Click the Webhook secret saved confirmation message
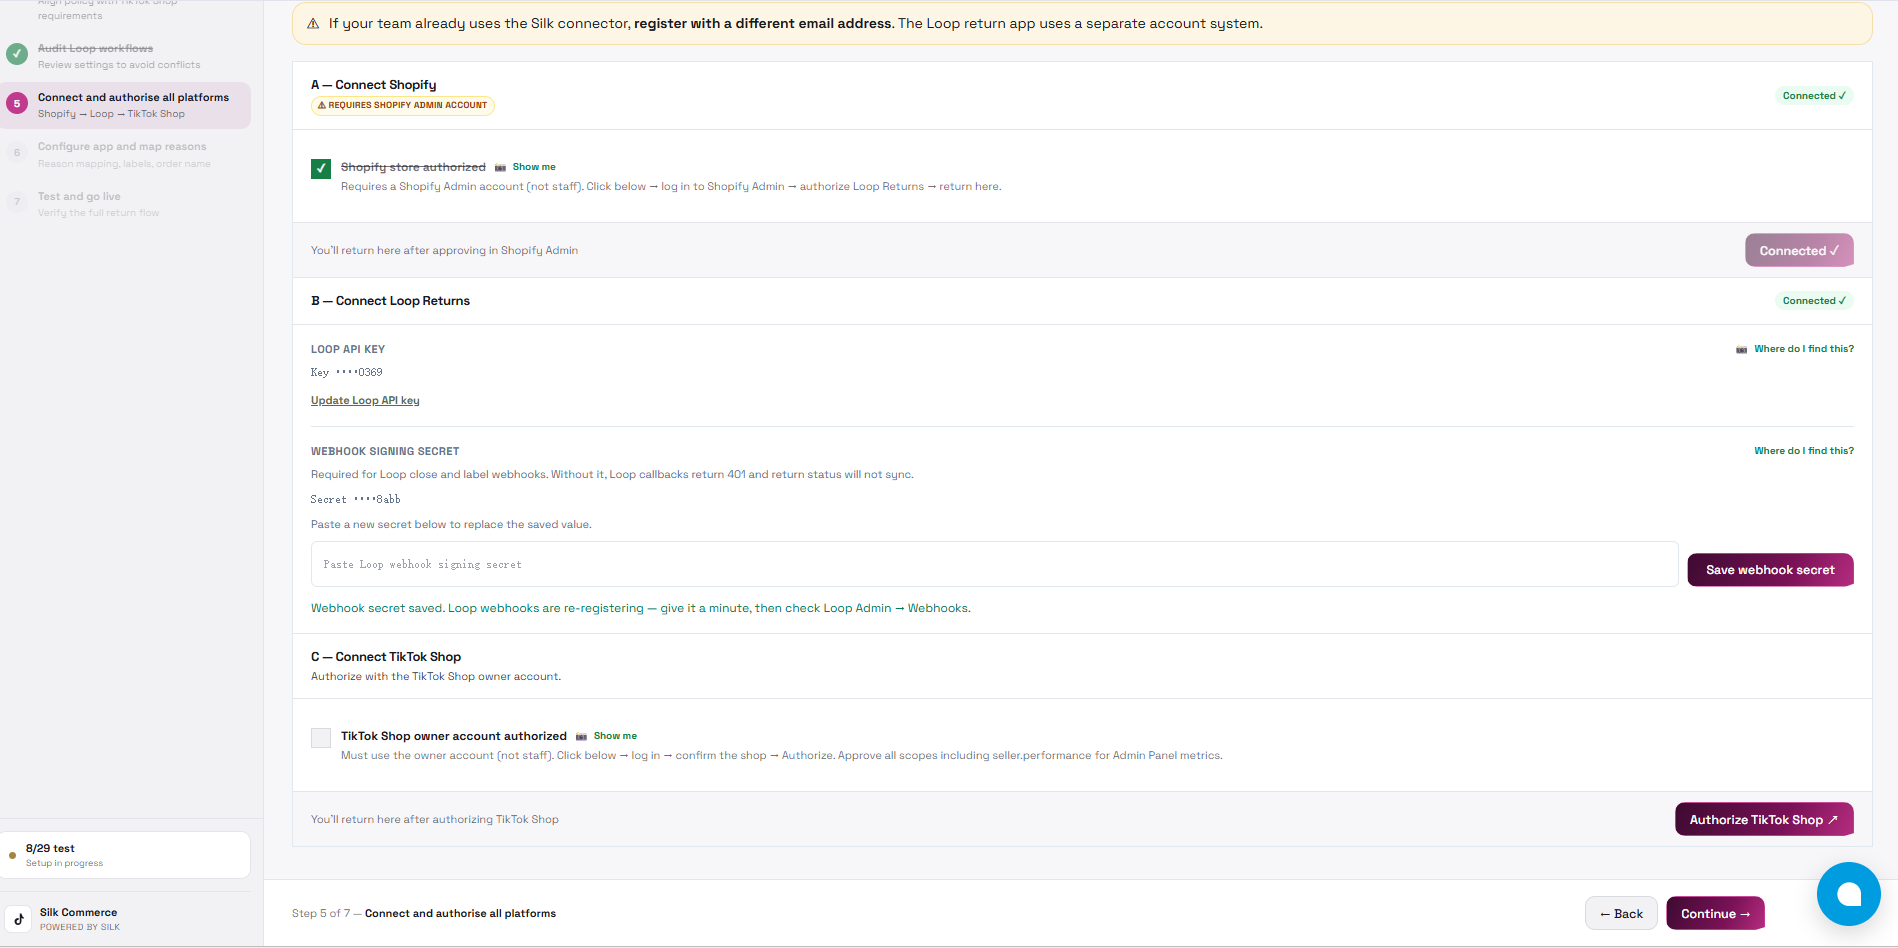Image resolution: width=1898 pixels, height=948 pixels. coord(641,608)
